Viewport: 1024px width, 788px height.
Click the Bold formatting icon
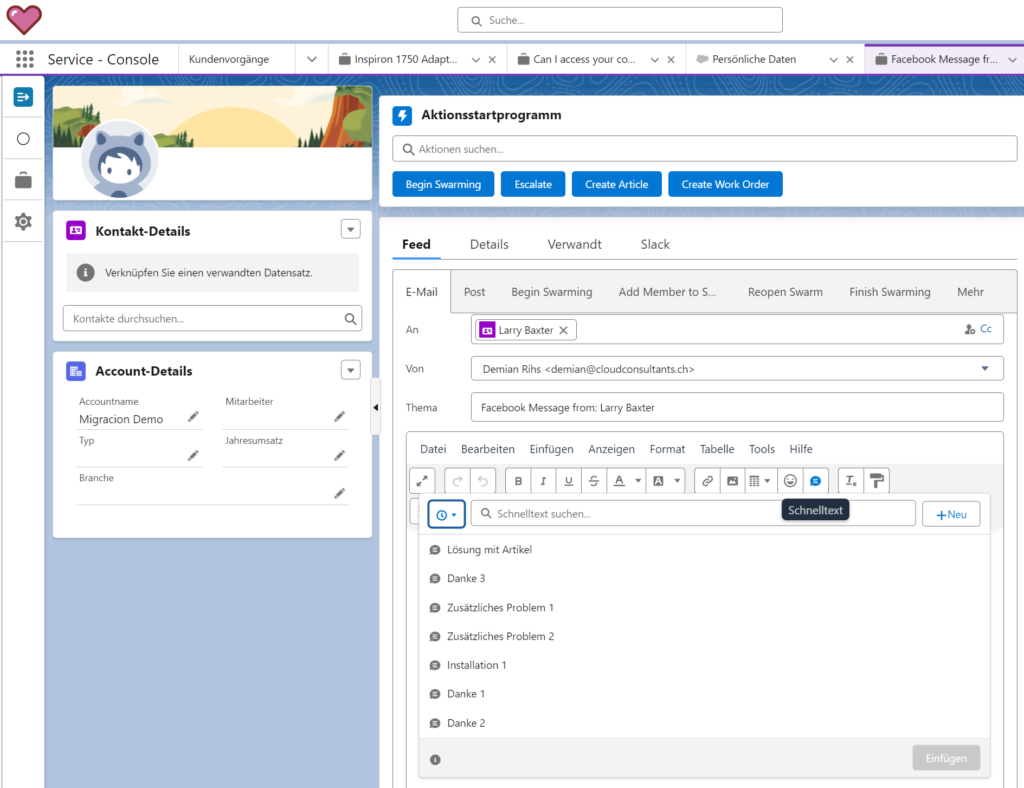518,481
